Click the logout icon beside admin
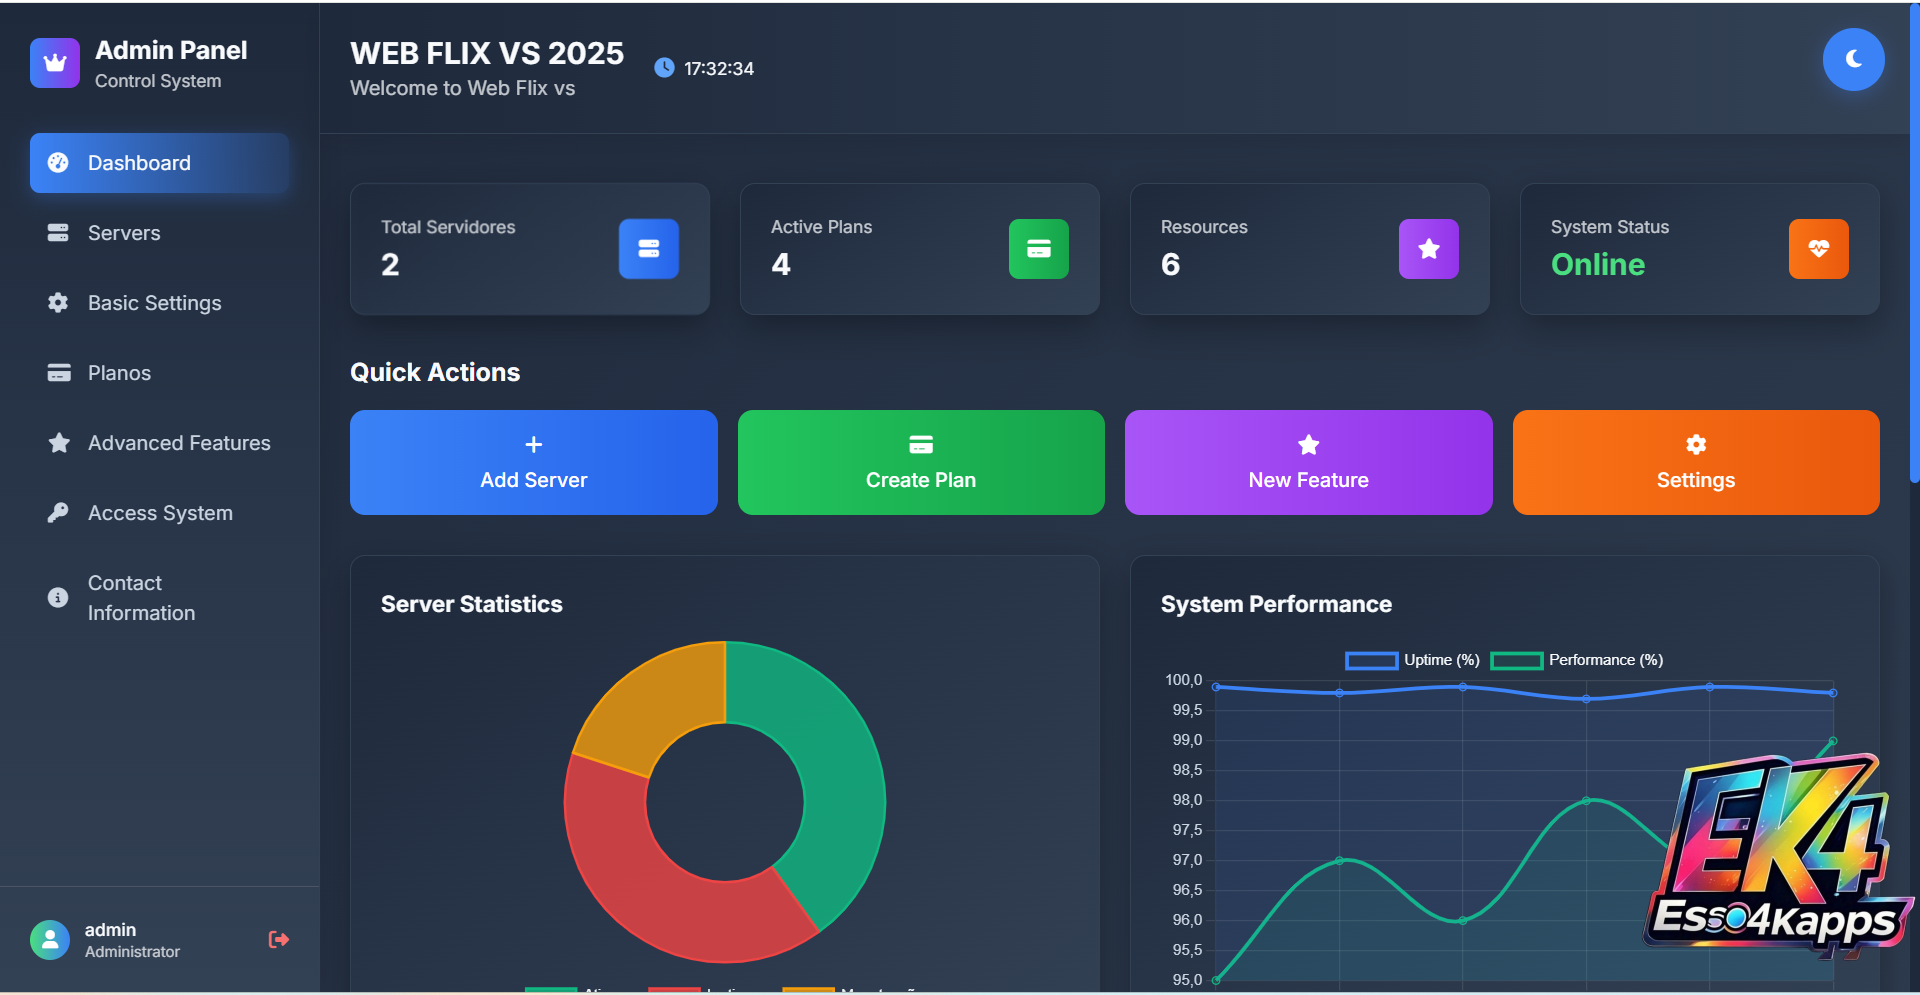 279,939
